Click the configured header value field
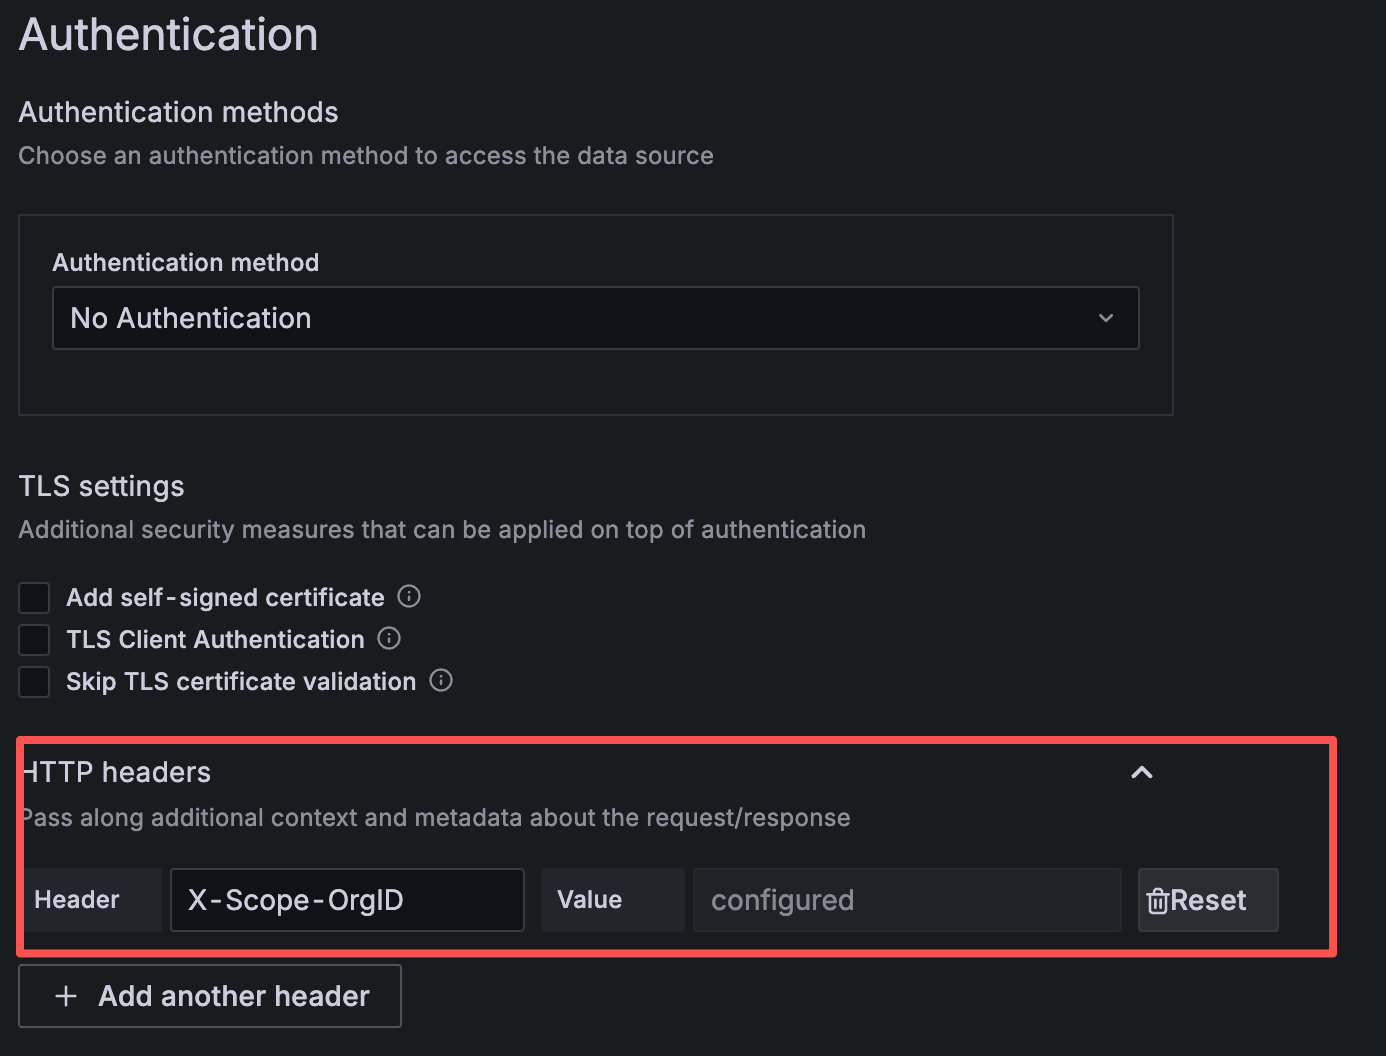Screen dimensions: 1386x1056 [x=906, y=900]
